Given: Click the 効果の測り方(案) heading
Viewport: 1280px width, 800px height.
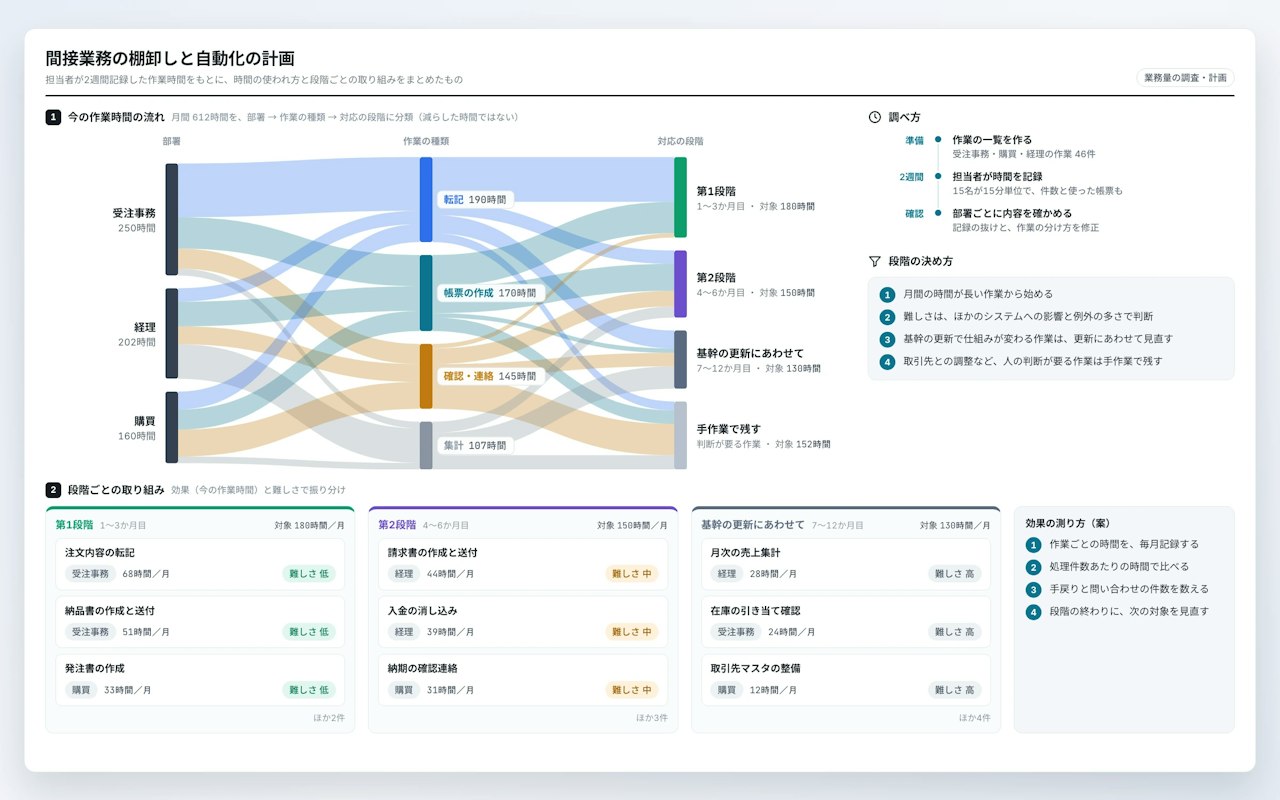Looking at the screenshot, I should click(1067, 523).
